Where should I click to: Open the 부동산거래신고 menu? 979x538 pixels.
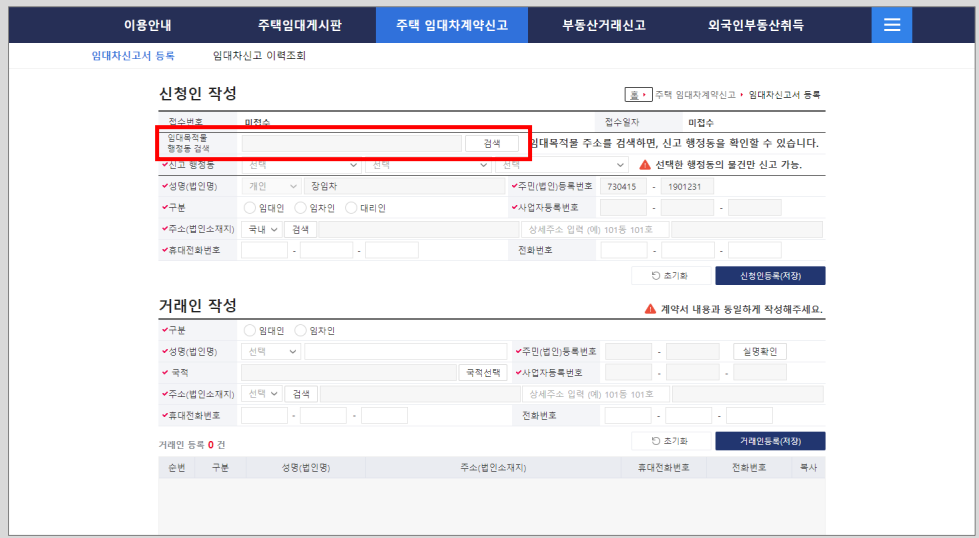(x=604, y=26)
